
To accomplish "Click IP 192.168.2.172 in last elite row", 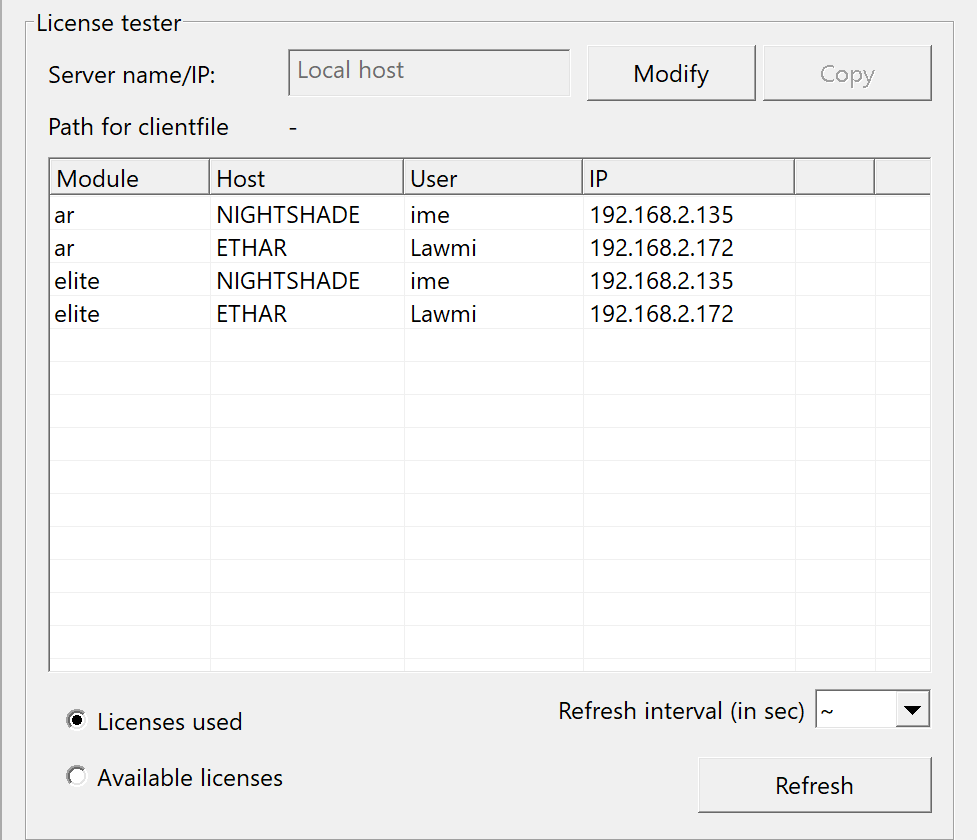I will [661, 314].
